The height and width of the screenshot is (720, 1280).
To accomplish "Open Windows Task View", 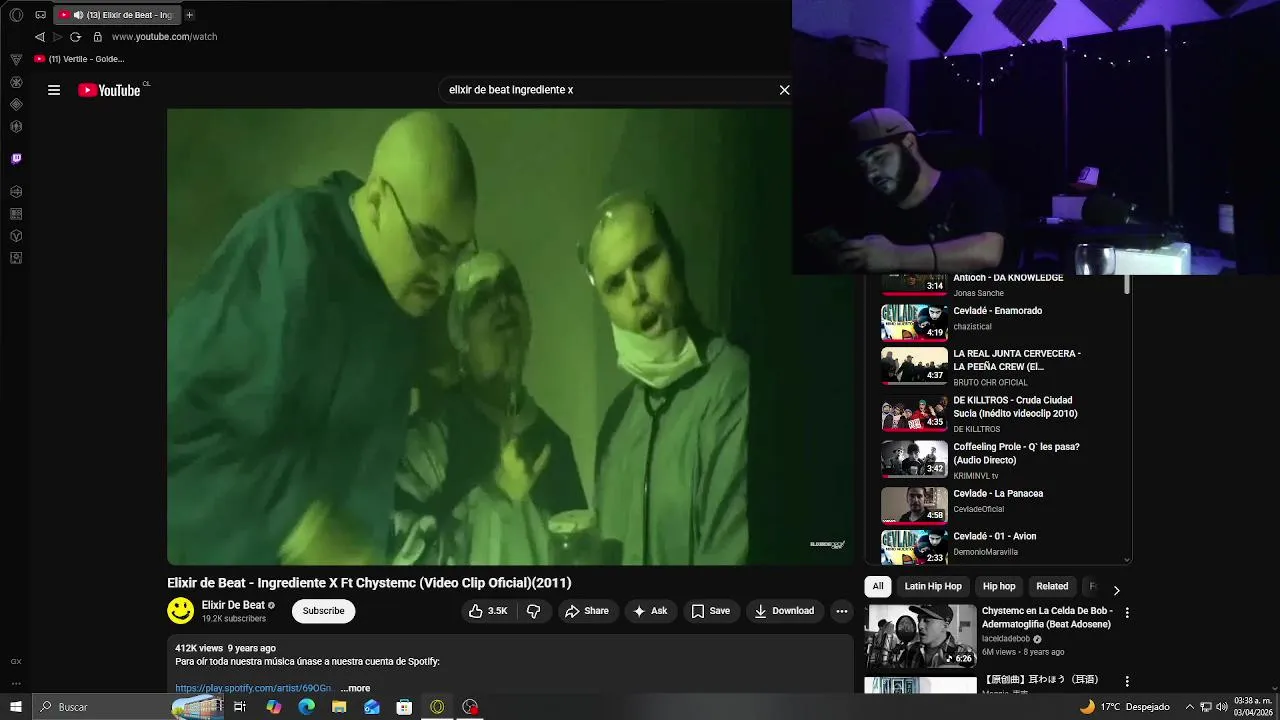I will click(x=240, y=707).
